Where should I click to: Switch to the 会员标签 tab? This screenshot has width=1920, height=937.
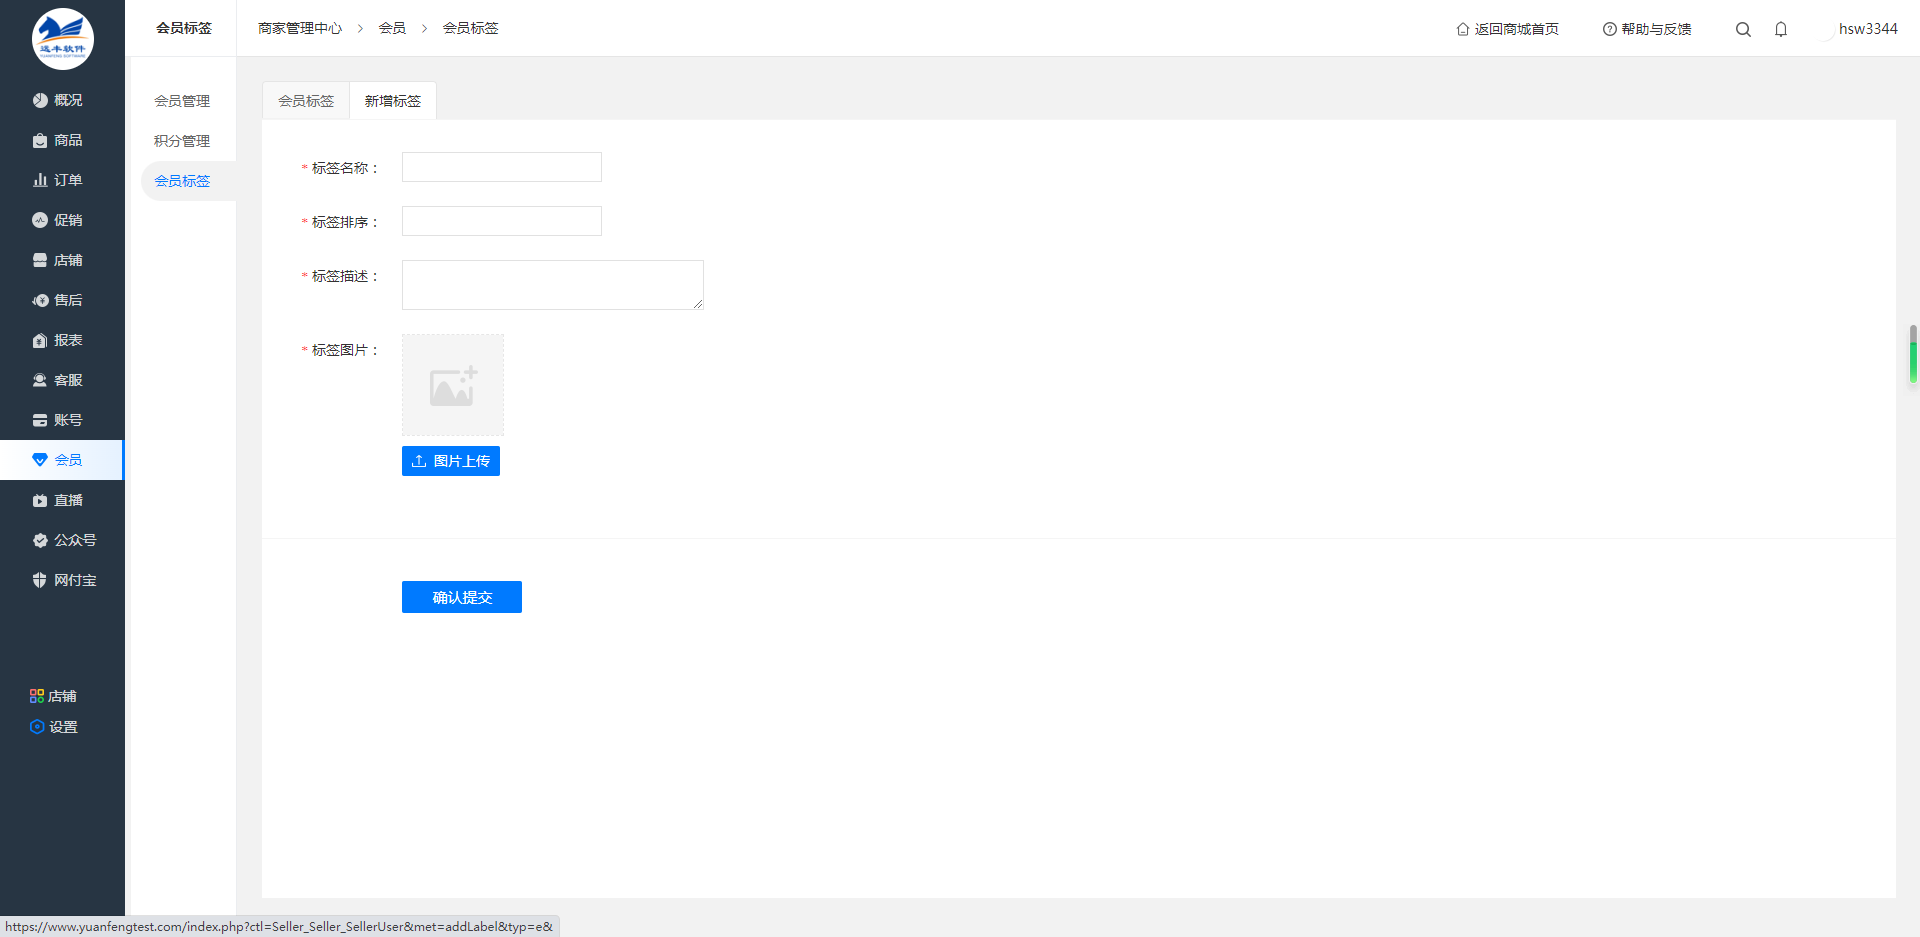point(306,101)
